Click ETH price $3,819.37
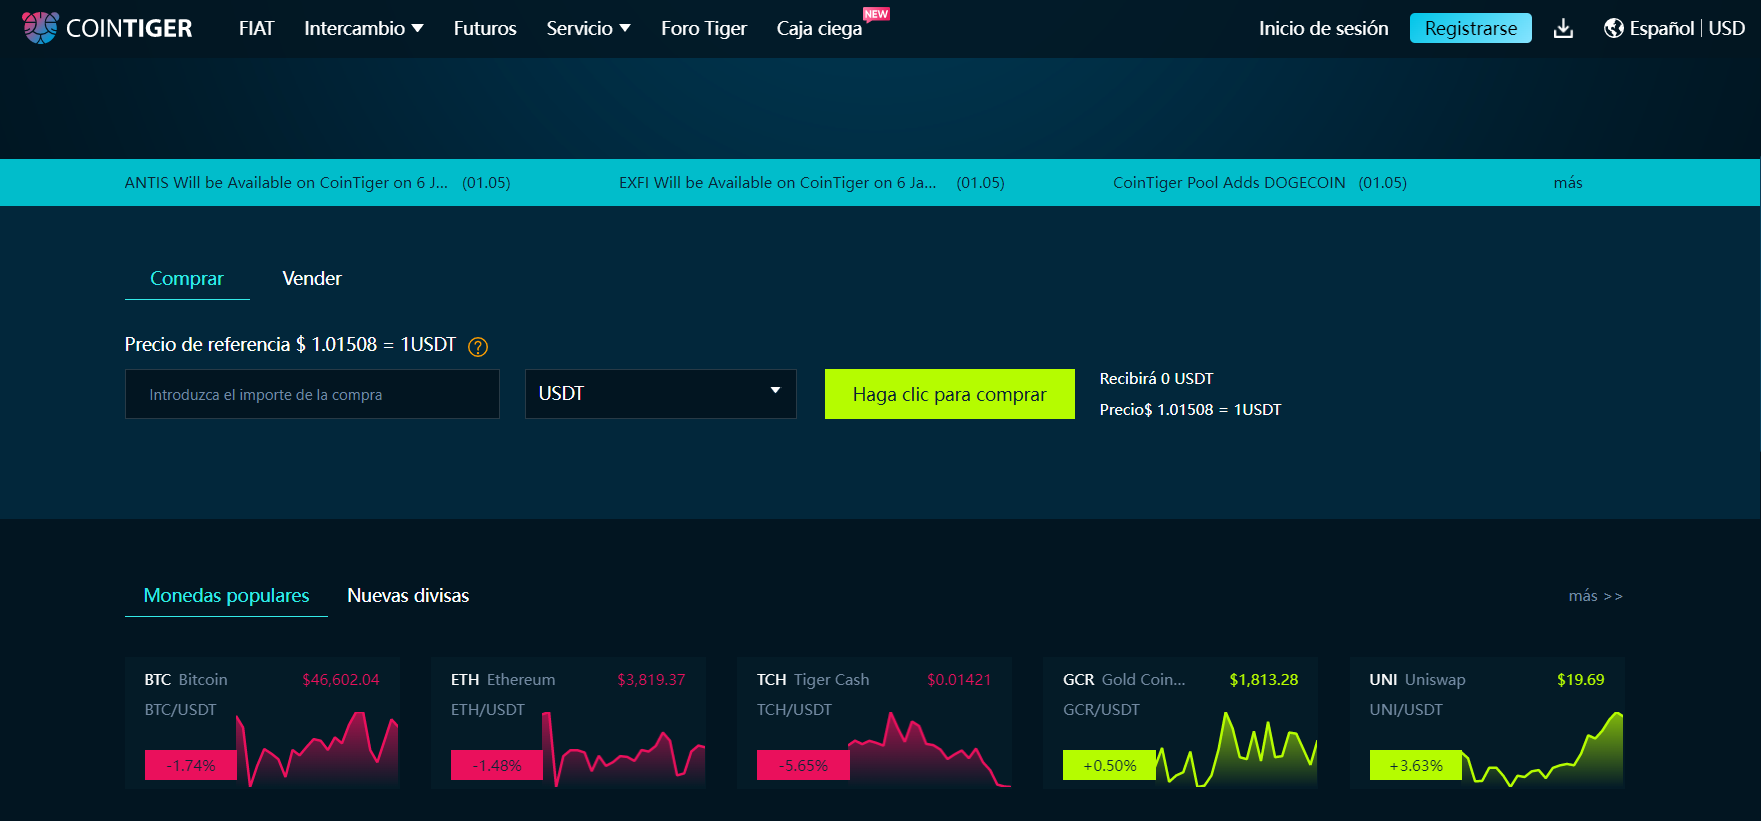 [x=651, y=680]
